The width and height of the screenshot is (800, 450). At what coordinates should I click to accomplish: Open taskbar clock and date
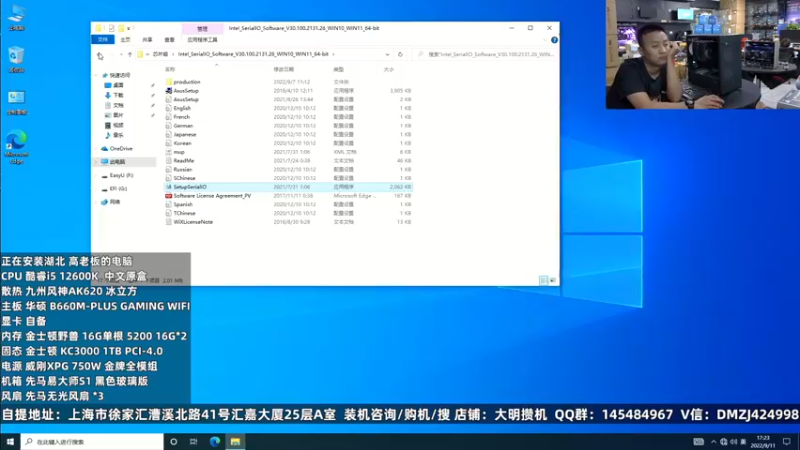(x=763, y=442)
